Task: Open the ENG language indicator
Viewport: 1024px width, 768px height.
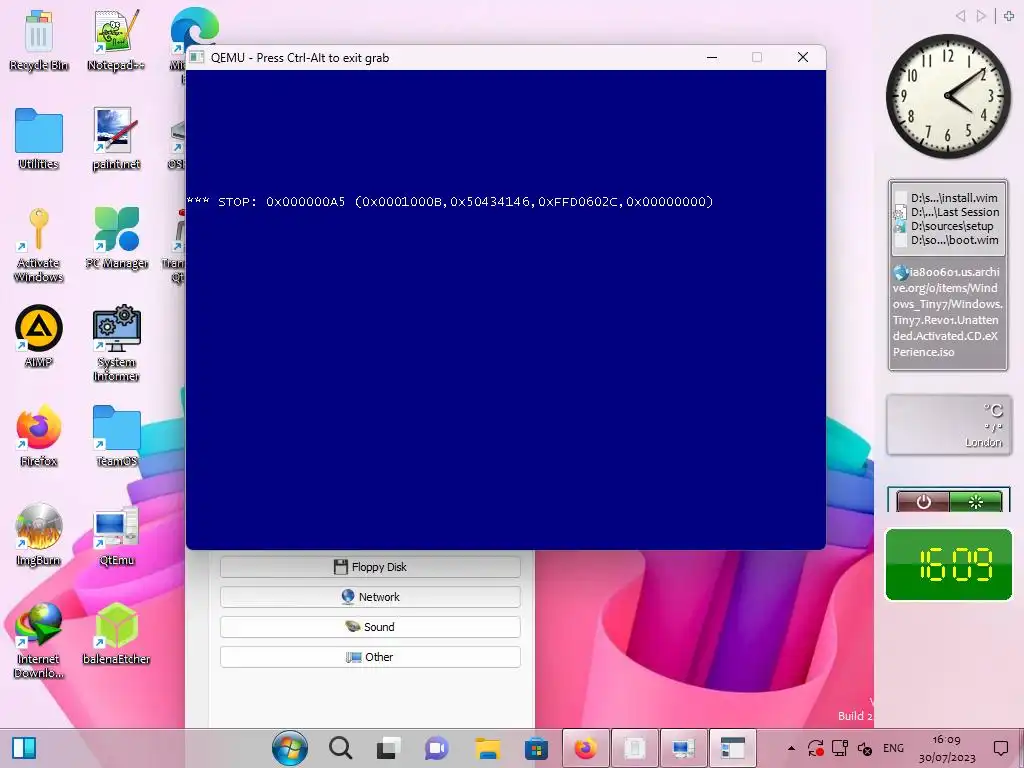Action: [893, 748]
